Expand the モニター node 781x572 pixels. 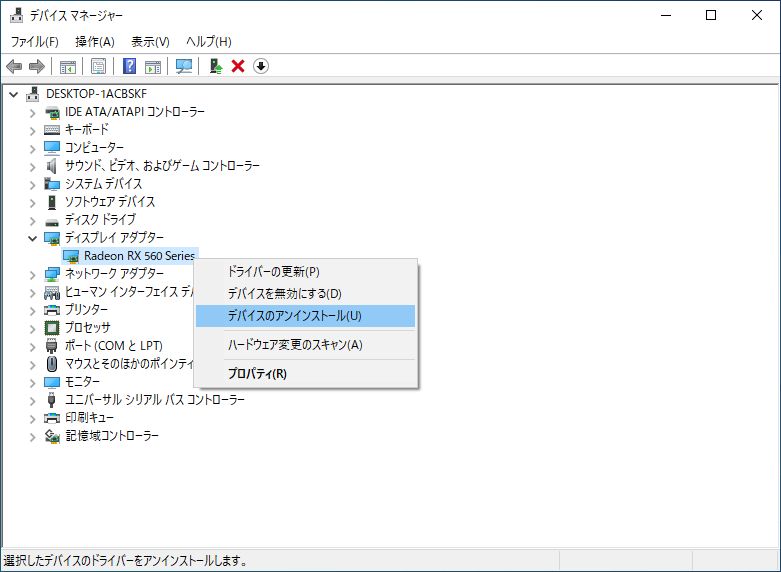point(32,383)
